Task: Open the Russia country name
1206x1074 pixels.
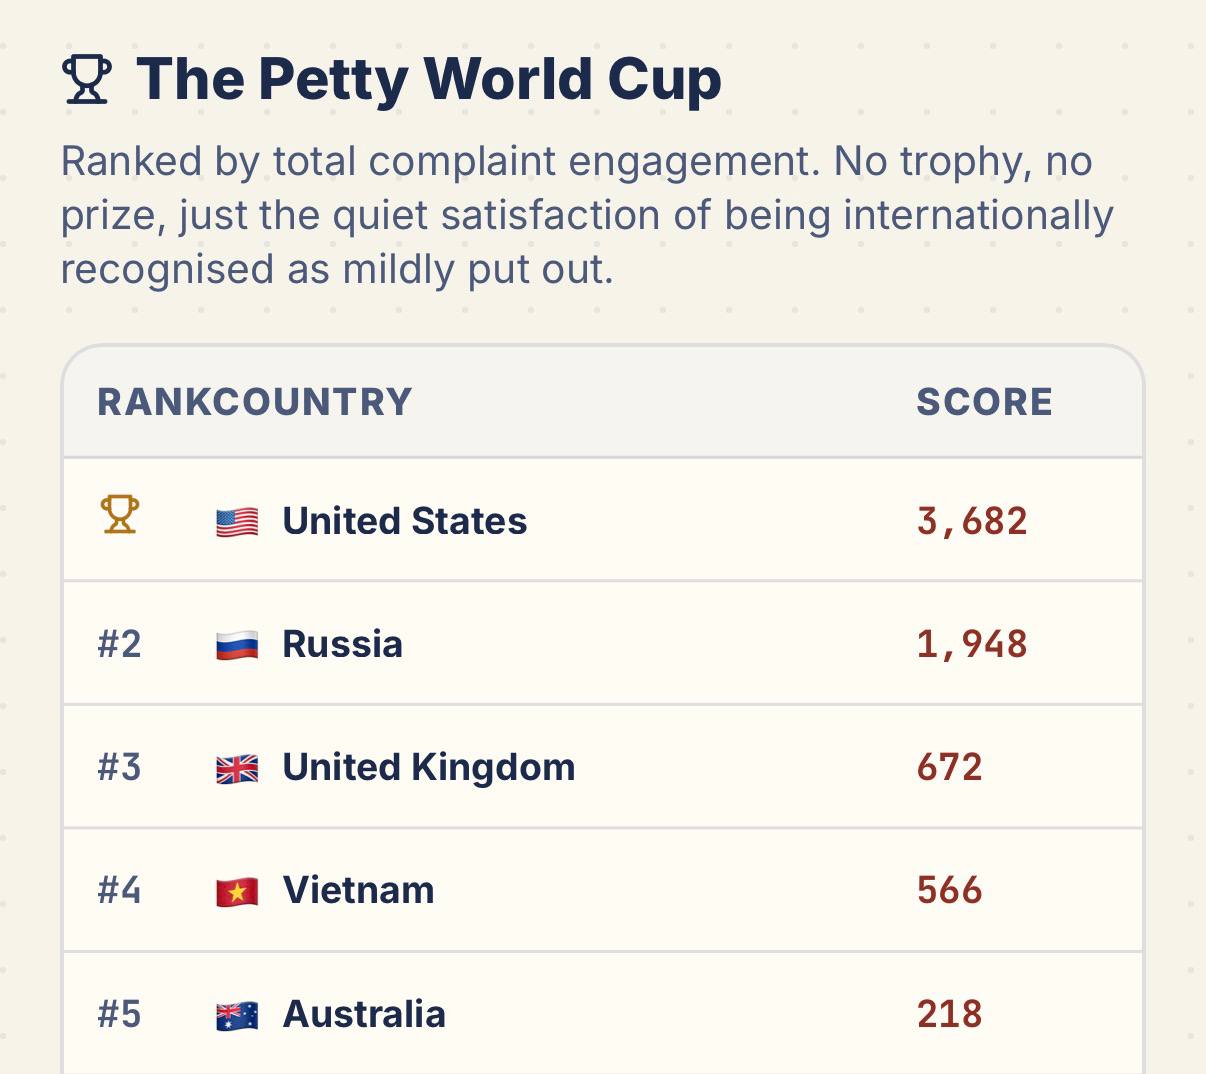Action: coord(343,644)
